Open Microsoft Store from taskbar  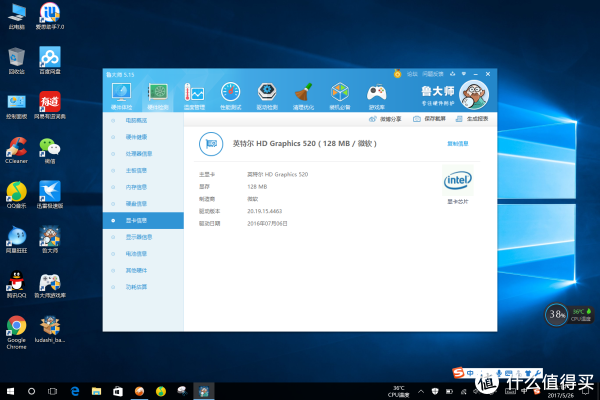[x=118, y=391]
